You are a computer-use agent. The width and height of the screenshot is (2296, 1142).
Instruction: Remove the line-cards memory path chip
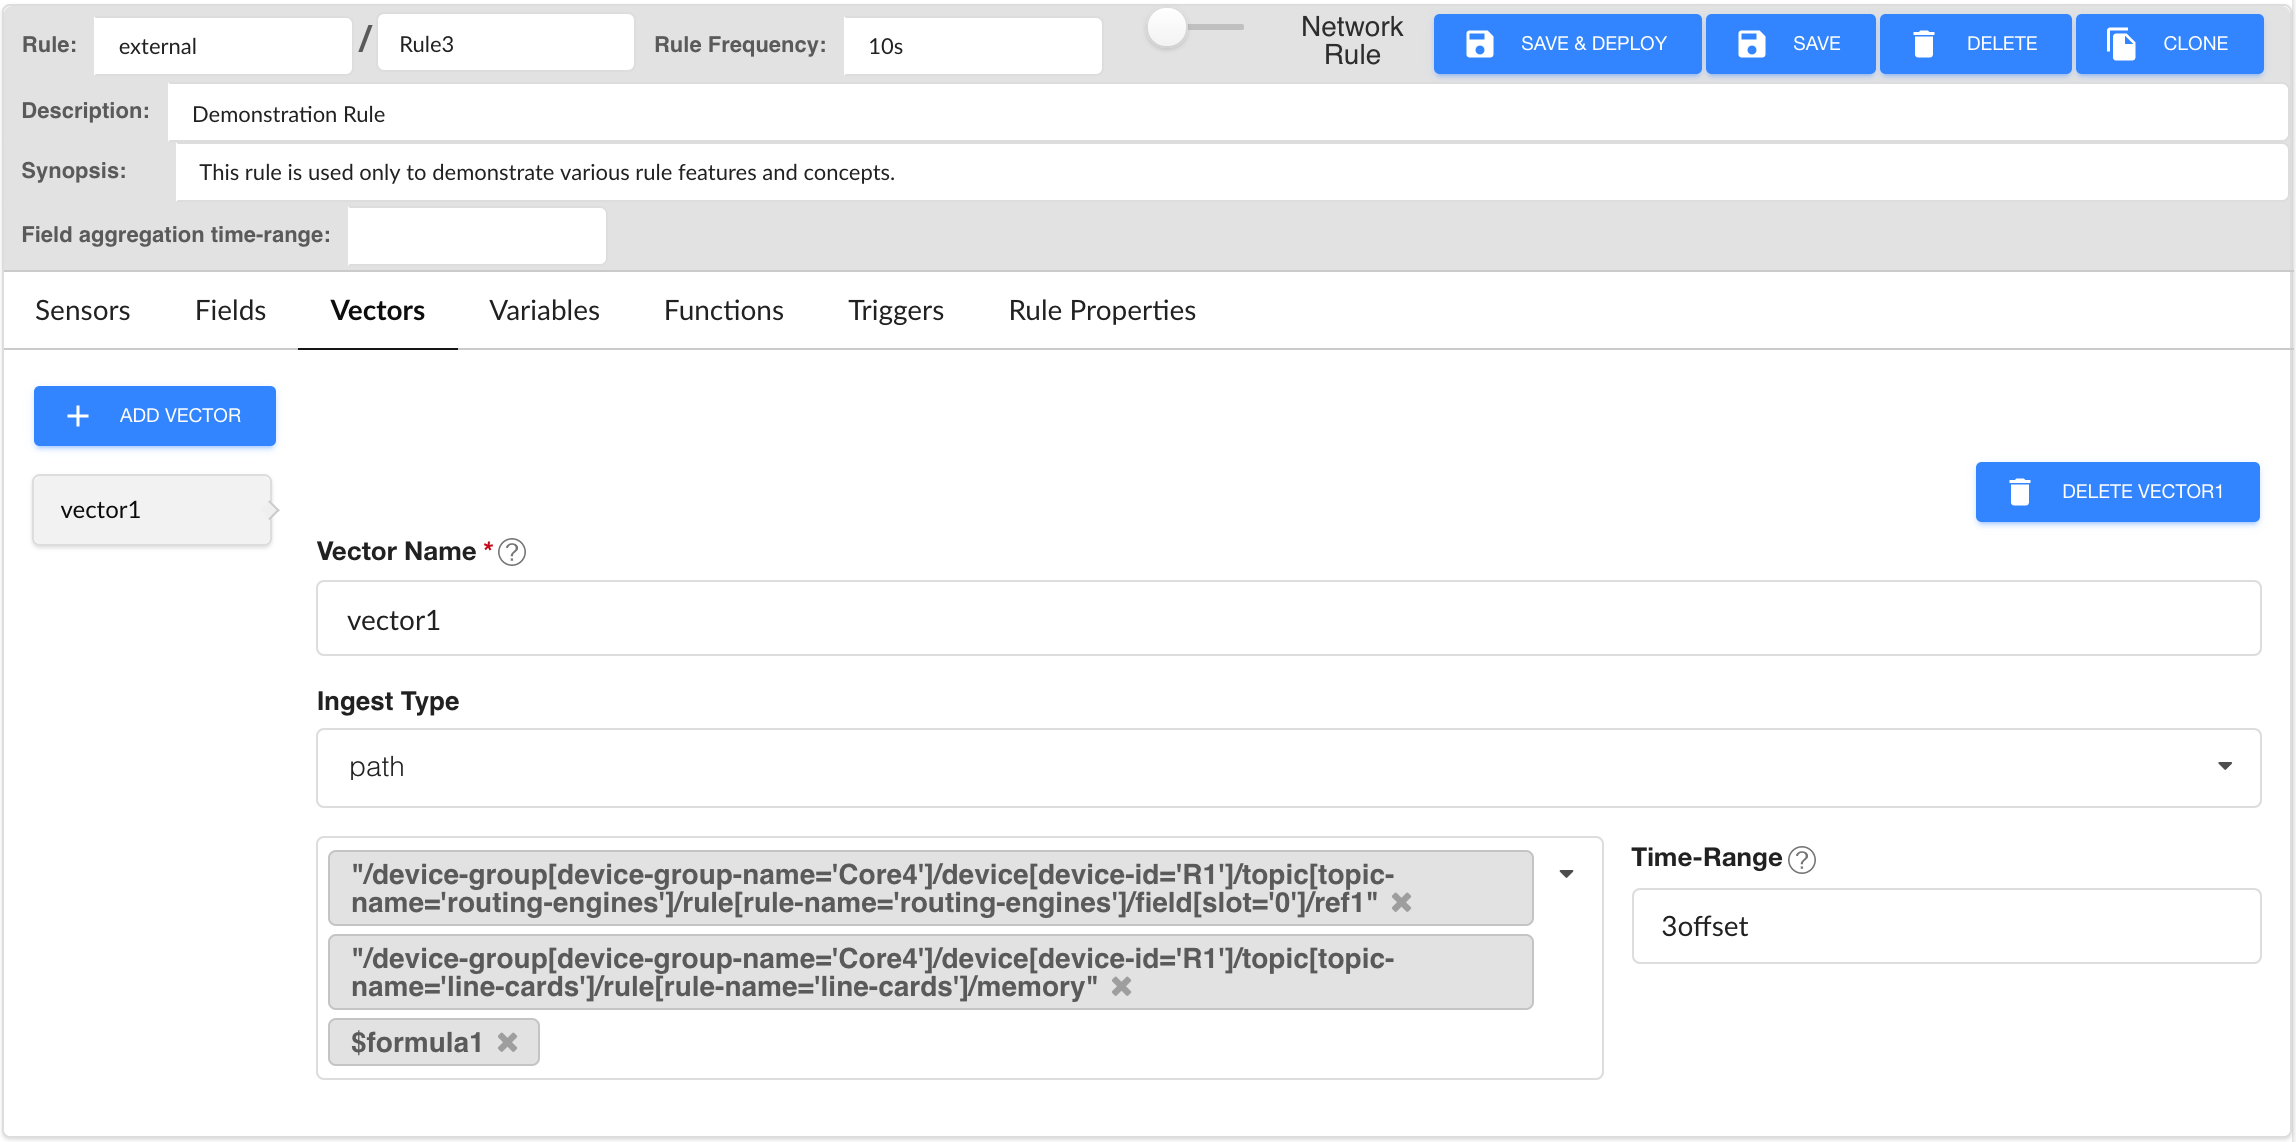coord(1122,987)
